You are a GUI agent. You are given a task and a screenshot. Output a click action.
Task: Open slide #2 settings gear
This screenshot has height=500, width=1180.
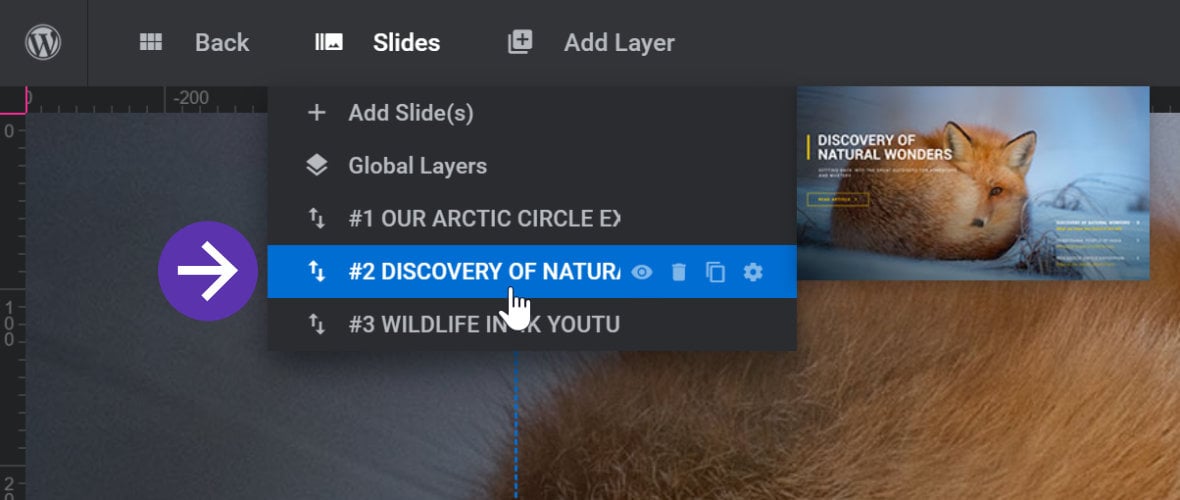point(753,272)
